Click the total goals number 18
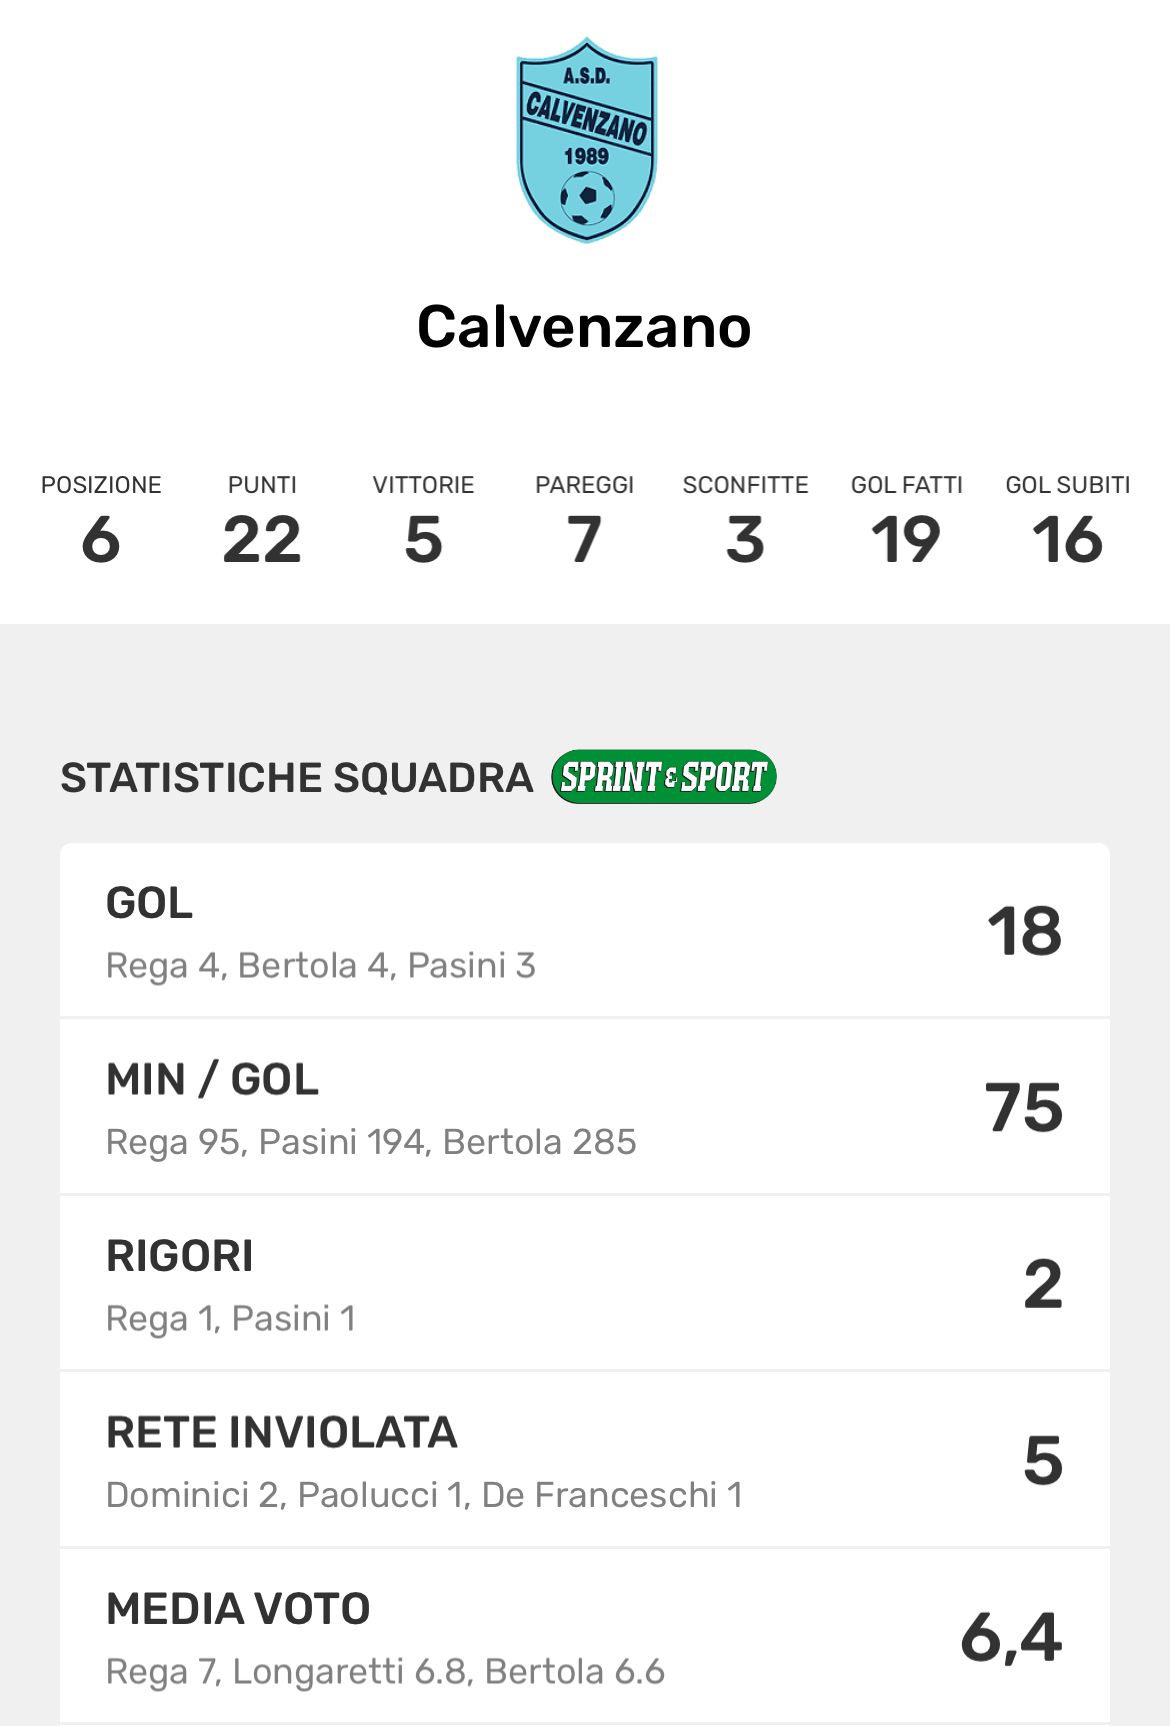Image resolution: width=1170 pixels, height=1726 pixels. pyautogui.click(x=1024, y=932)
